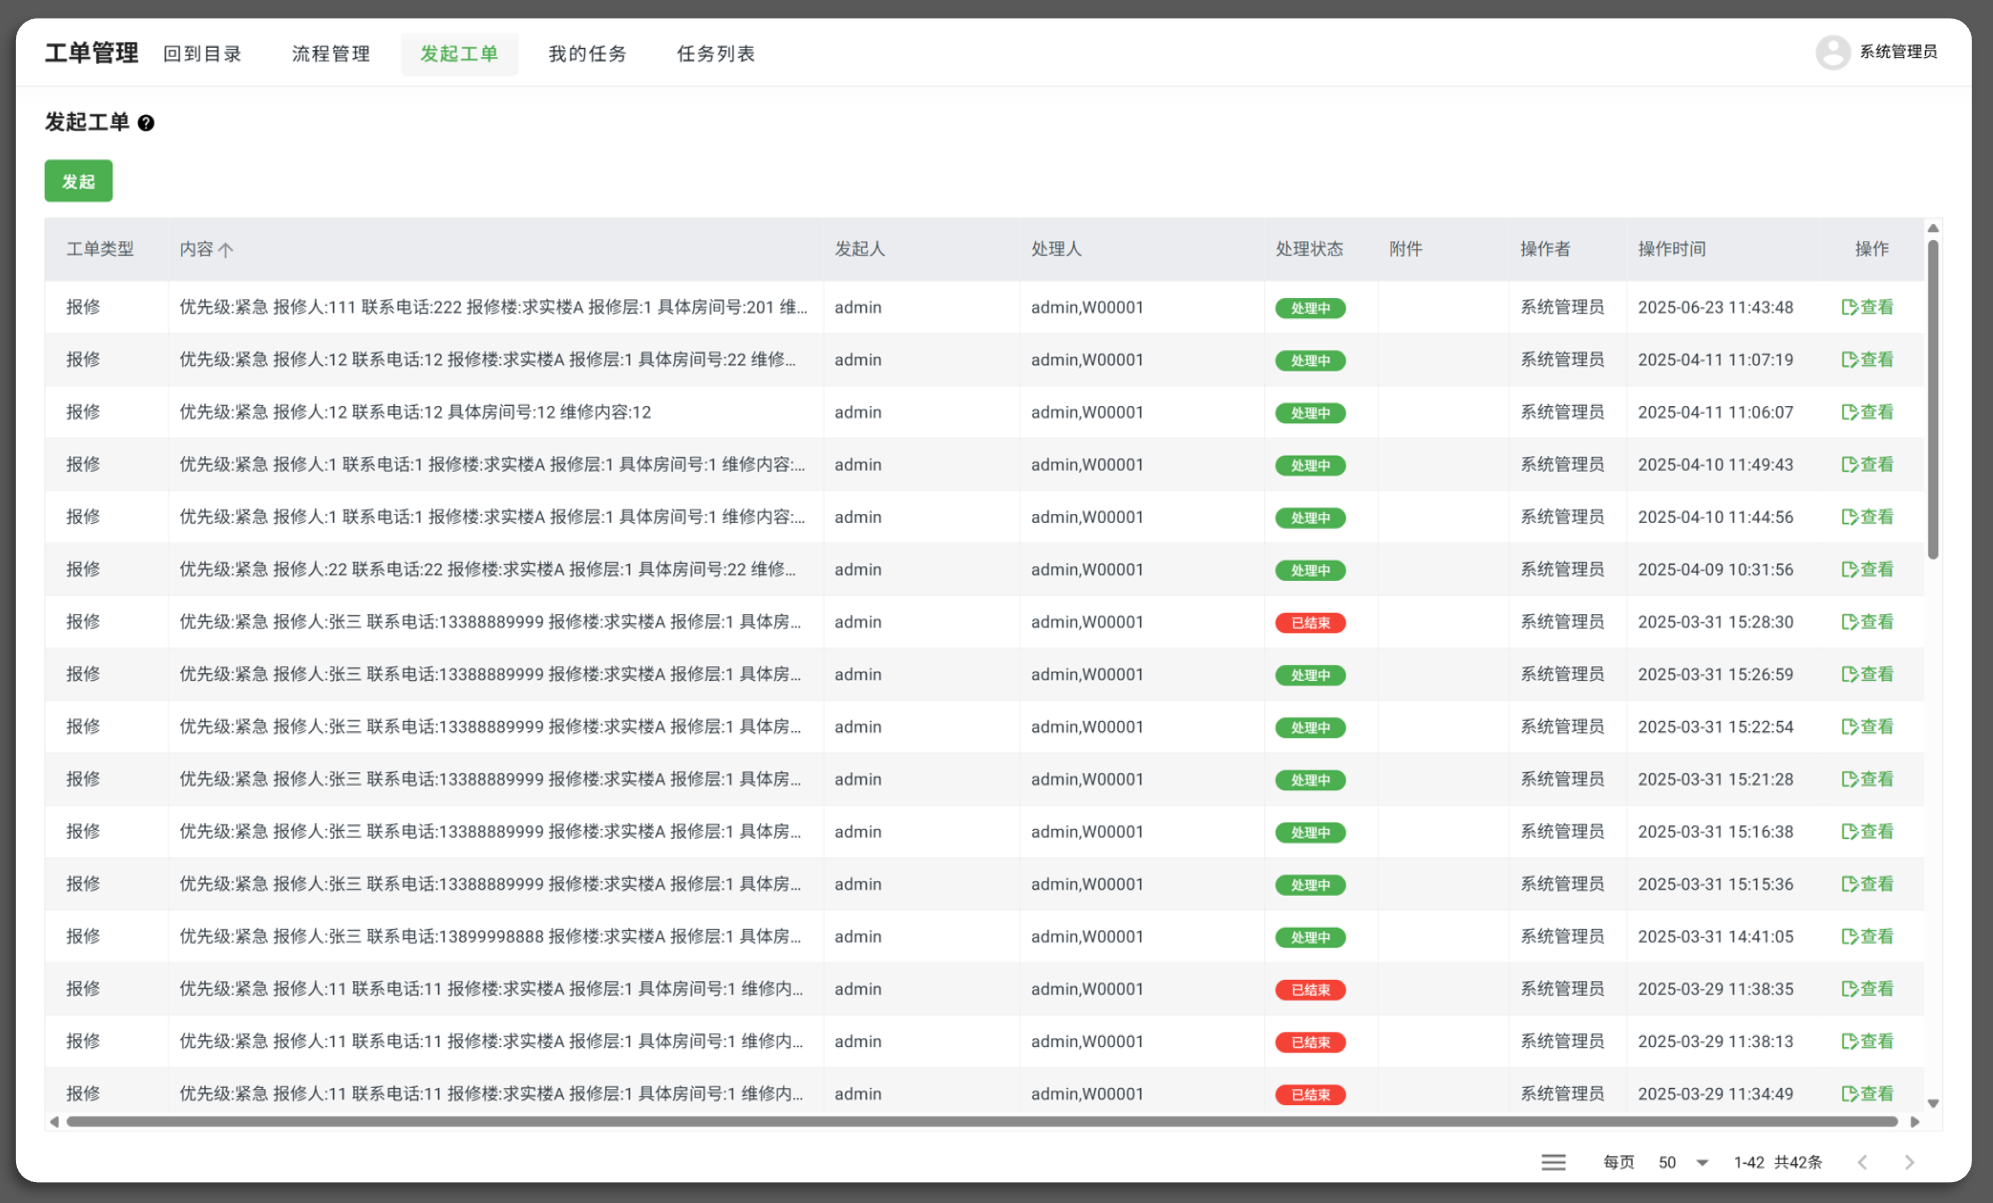Click the green 发起 button
1993x1203 pixels.
78,181
